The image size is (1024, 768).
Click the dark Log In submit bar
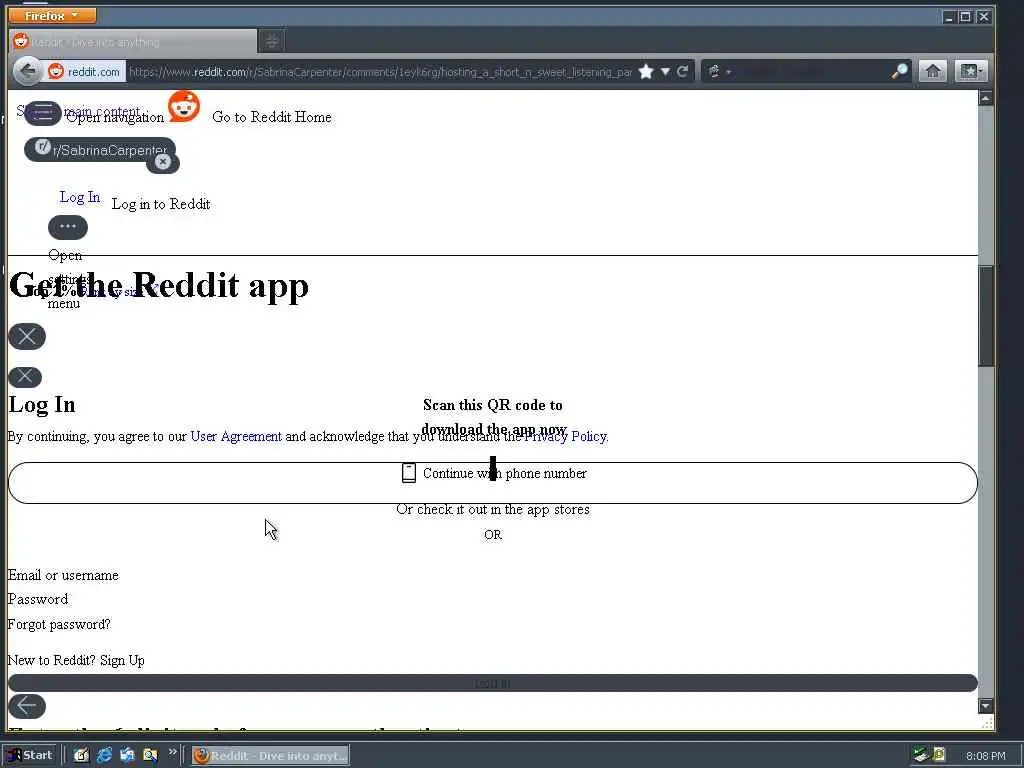pos(493,683)
